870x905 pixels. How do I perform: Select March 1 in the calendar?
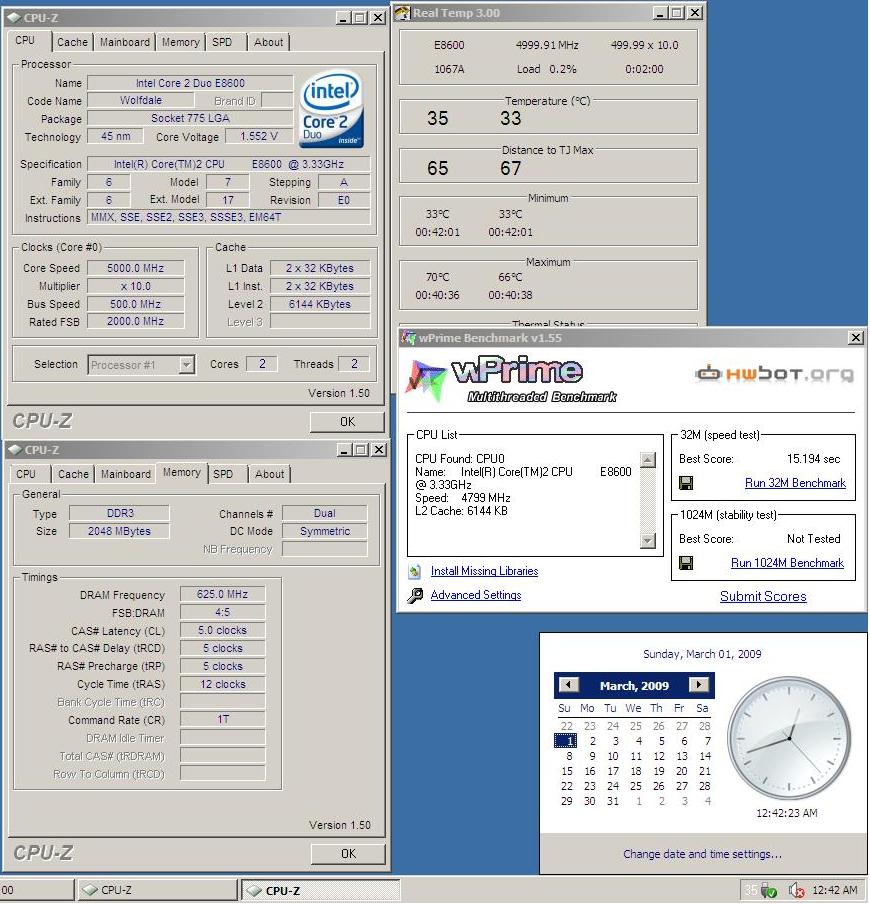tap(566, 741)
